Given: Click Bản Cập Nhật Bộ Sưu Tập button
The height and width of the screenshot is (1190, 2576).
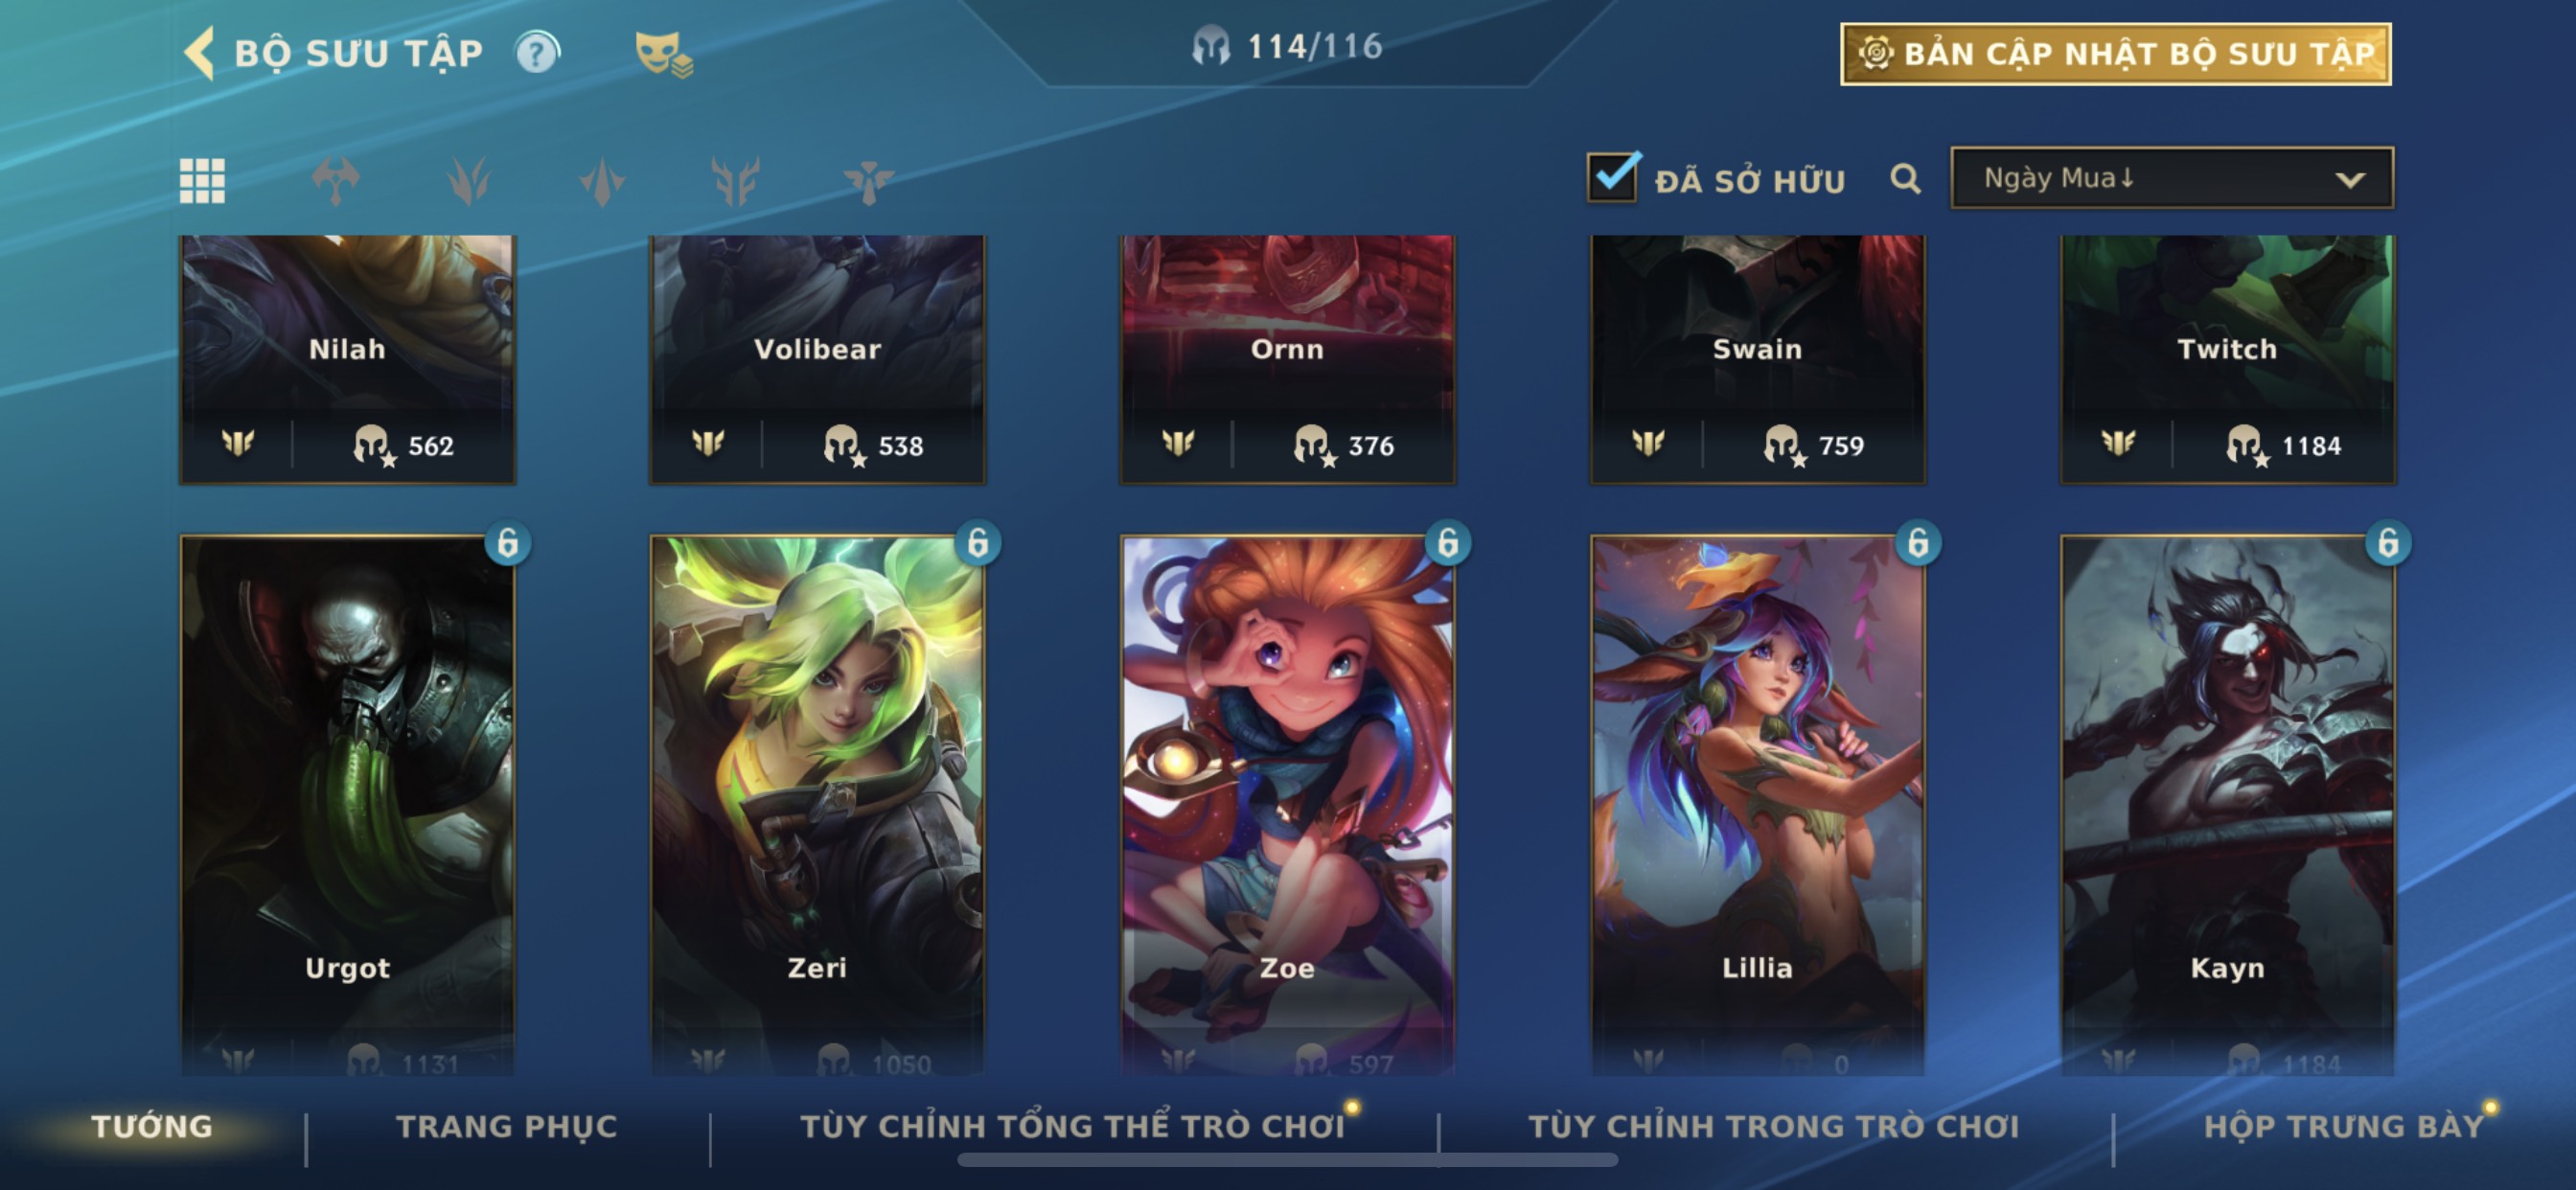Looking at the screenshot, I should 2115,54.
